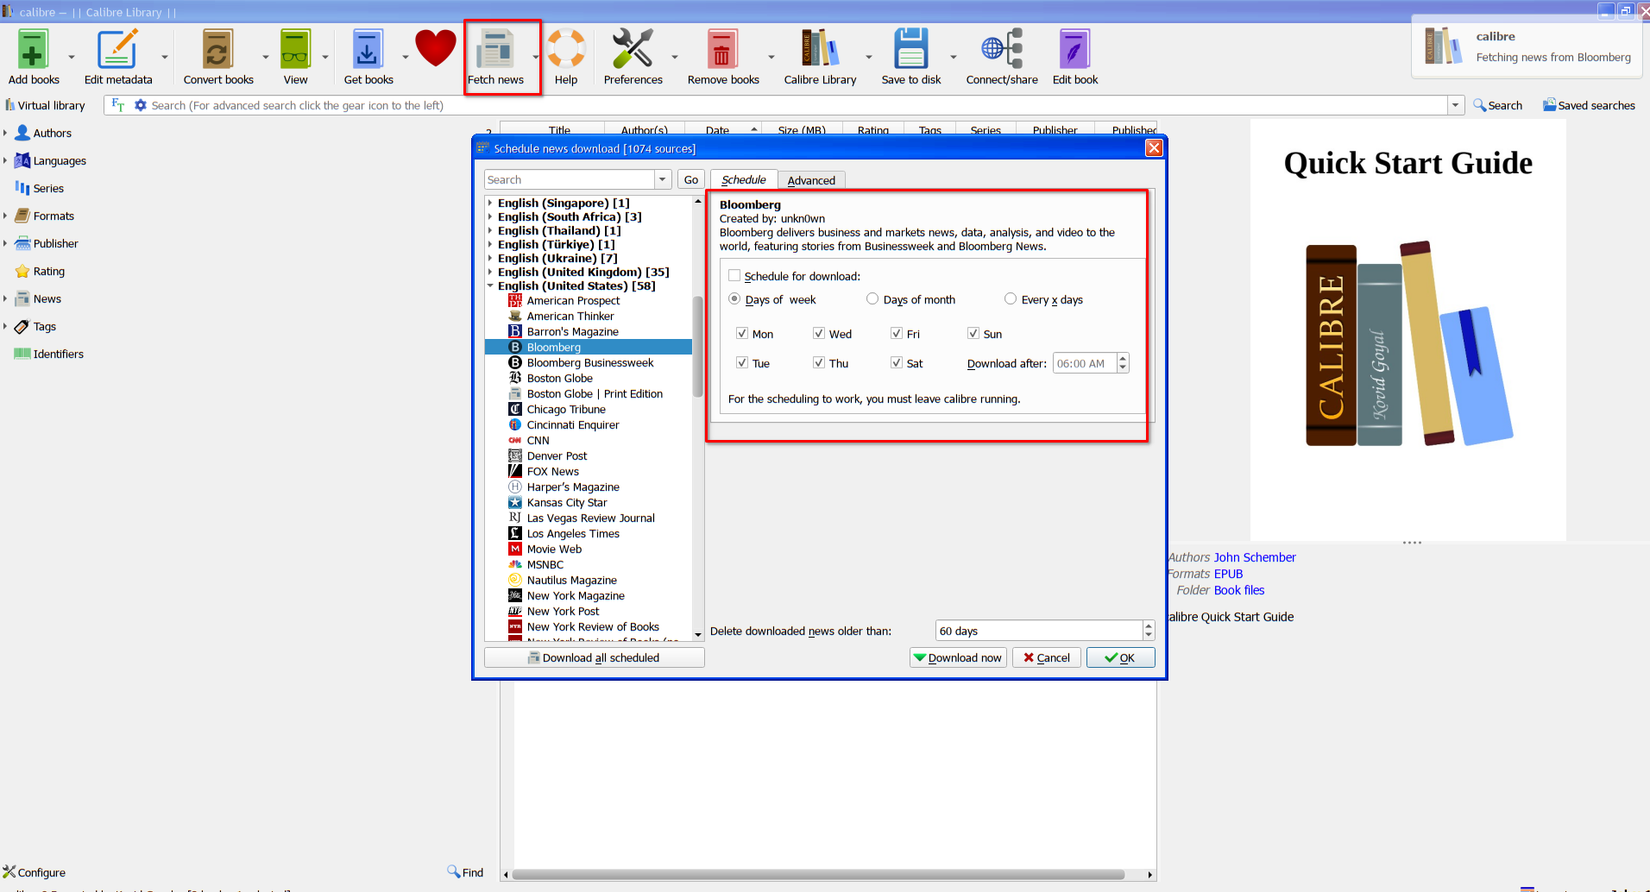The image size is (1650, 892).
Task: Click the Fetch news toolbar icon
Action: click(x=495, y=49)
